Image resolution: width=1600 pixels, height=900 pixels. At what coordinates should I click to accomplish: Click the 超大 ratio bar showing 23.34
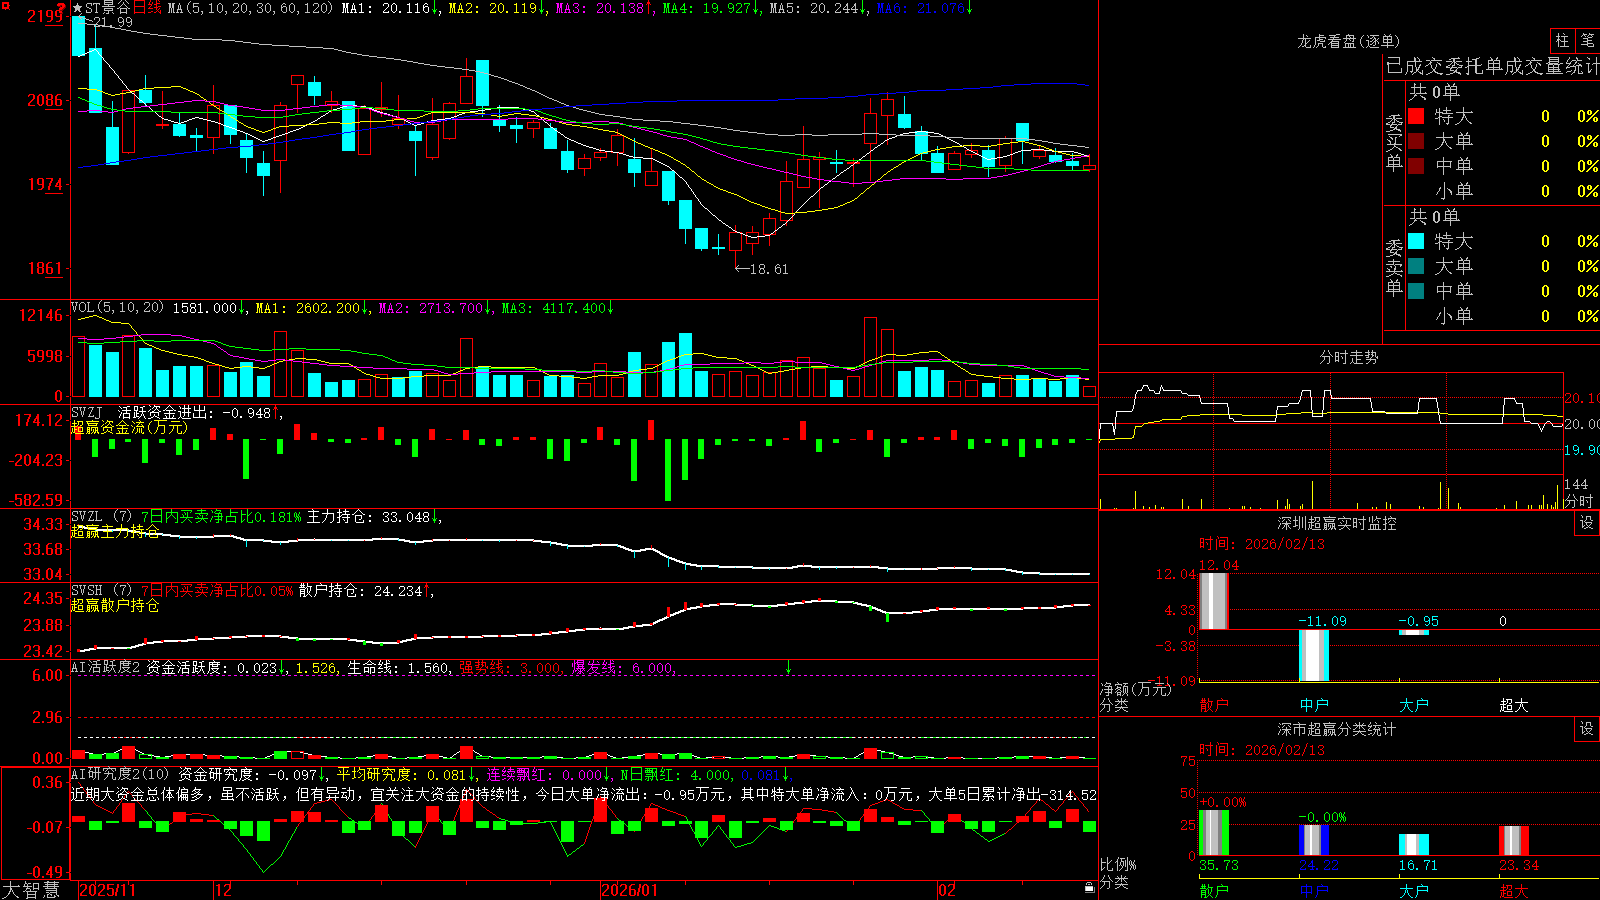point(1514,840)
